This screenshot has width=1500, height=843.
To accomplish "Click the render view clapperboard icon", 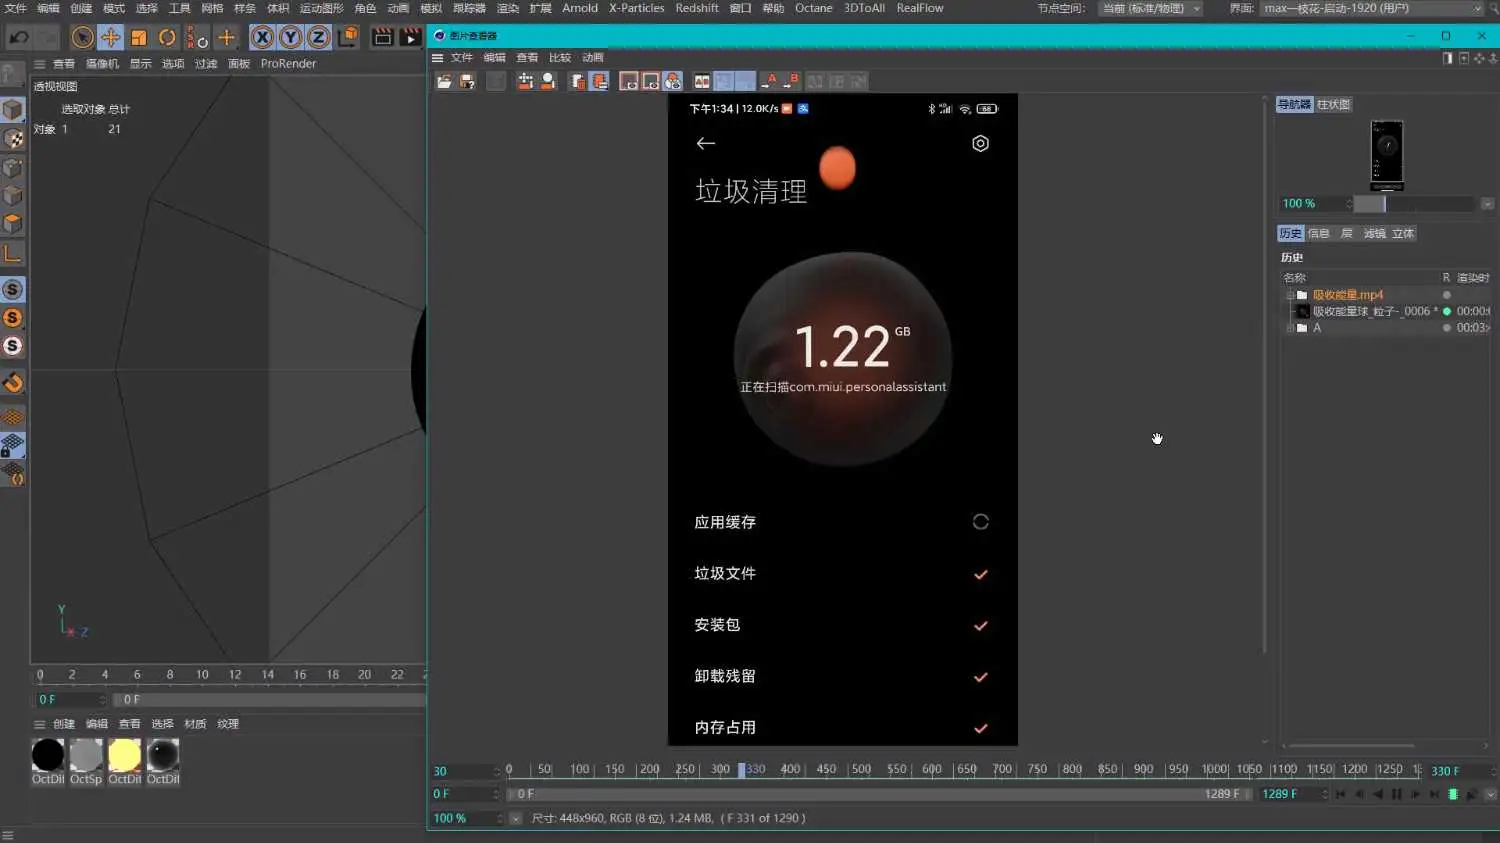I will tap(382, 38).
